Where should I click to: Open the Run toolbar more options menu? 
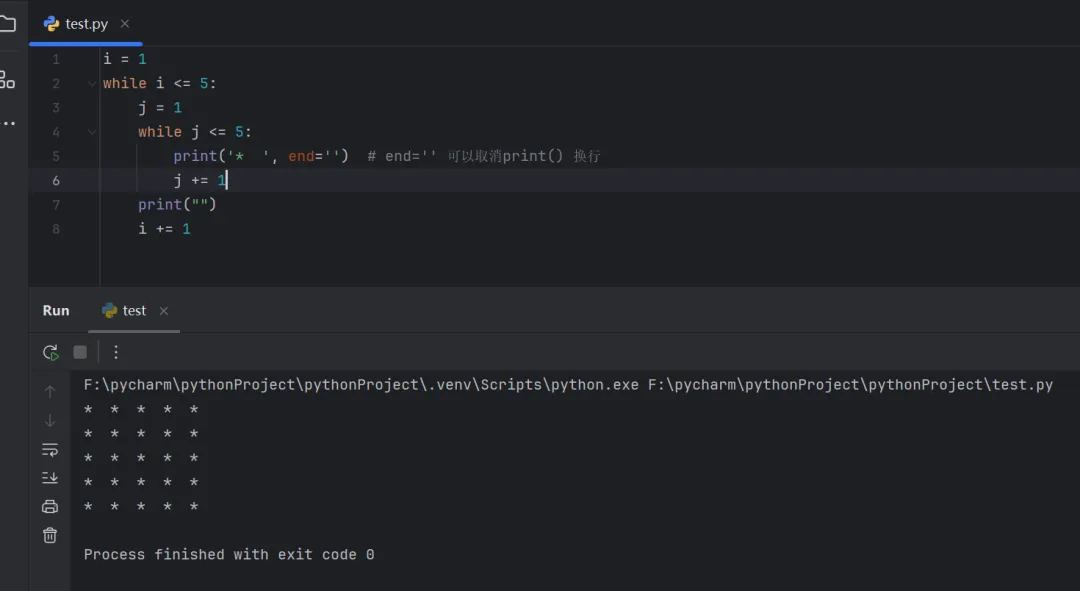click(x=116, y=352)
